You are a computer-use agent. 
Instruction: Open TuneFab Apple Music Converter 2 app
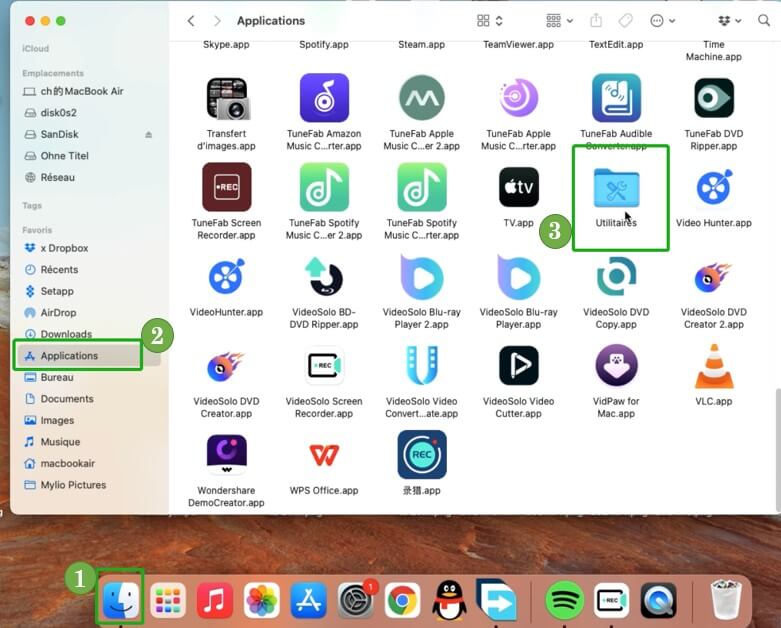[x=421, y=98]
